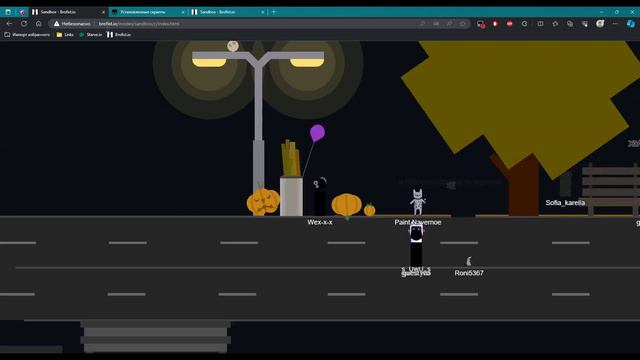The width and height of the screenshot is (640, 360).
Task: Open the Copilot sidebar icon
Action: pos(631,24)
